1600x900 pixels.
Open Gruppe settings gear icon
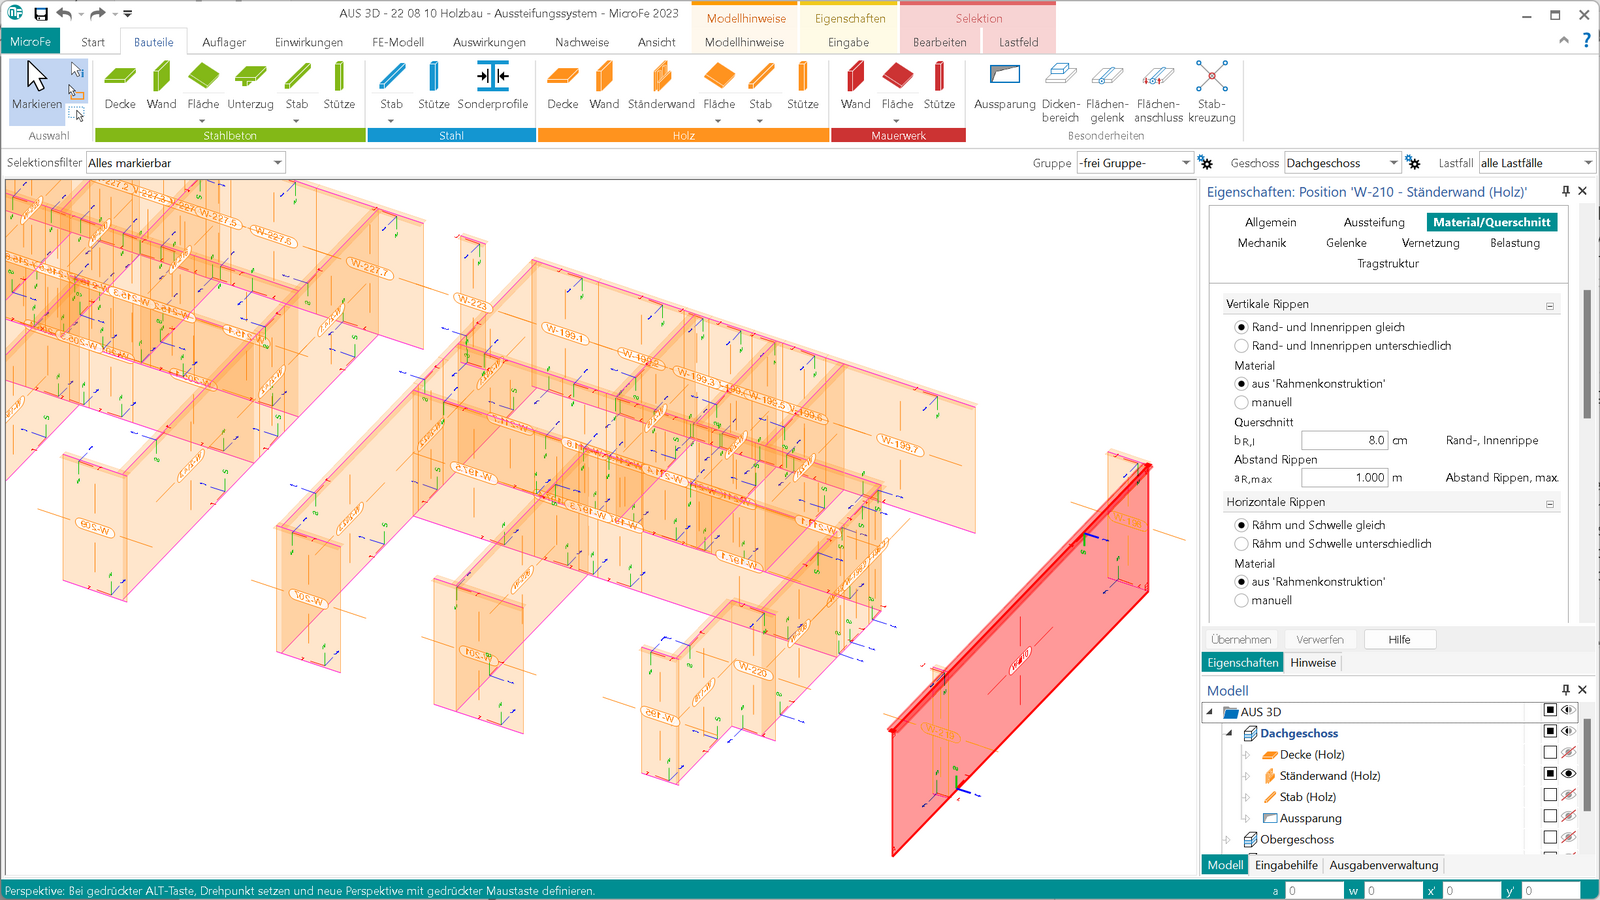coord(1206,163)
